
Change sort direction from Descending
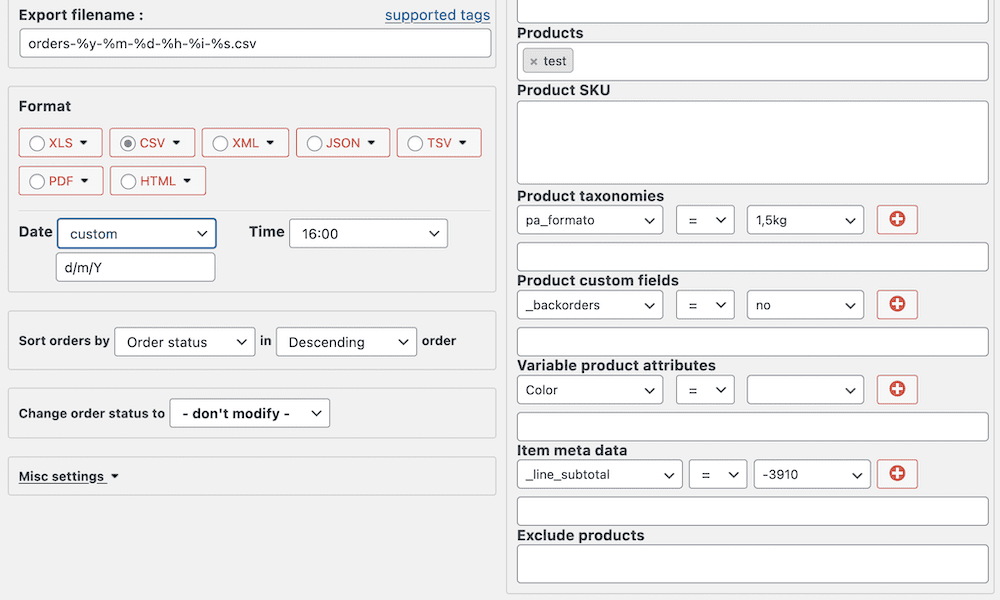(346, 341)
